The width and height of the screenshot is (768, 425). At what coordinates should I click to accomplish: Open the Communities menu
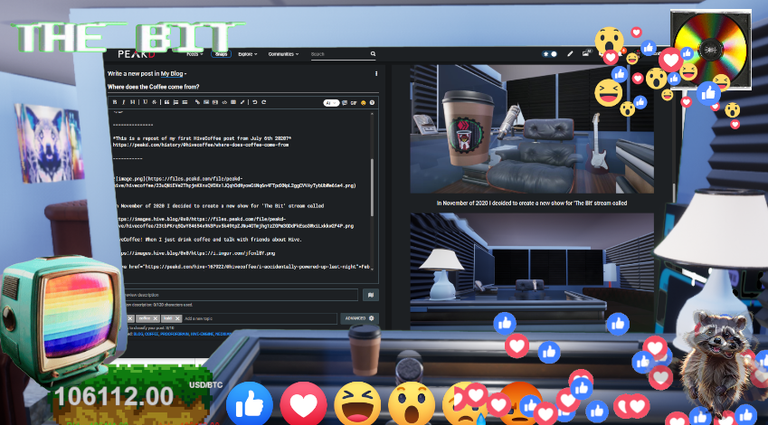[x=283, y=54]
